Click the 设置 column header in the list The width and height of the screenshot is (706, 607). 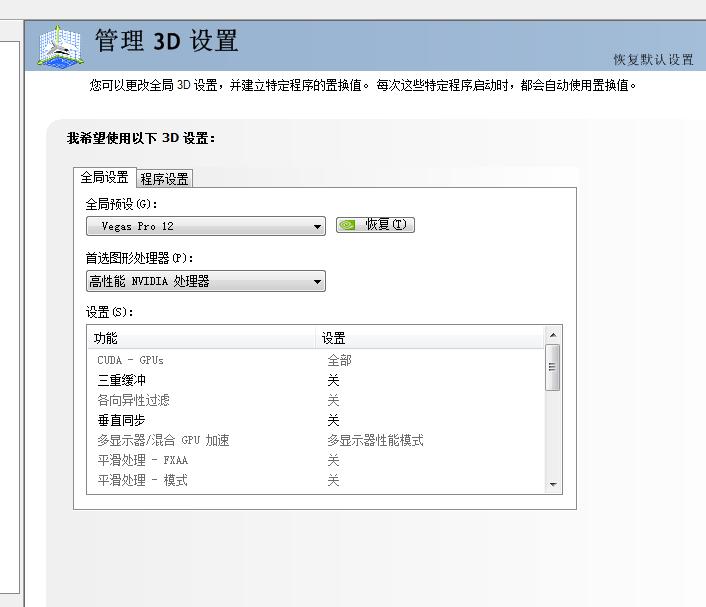coord(430,338)
